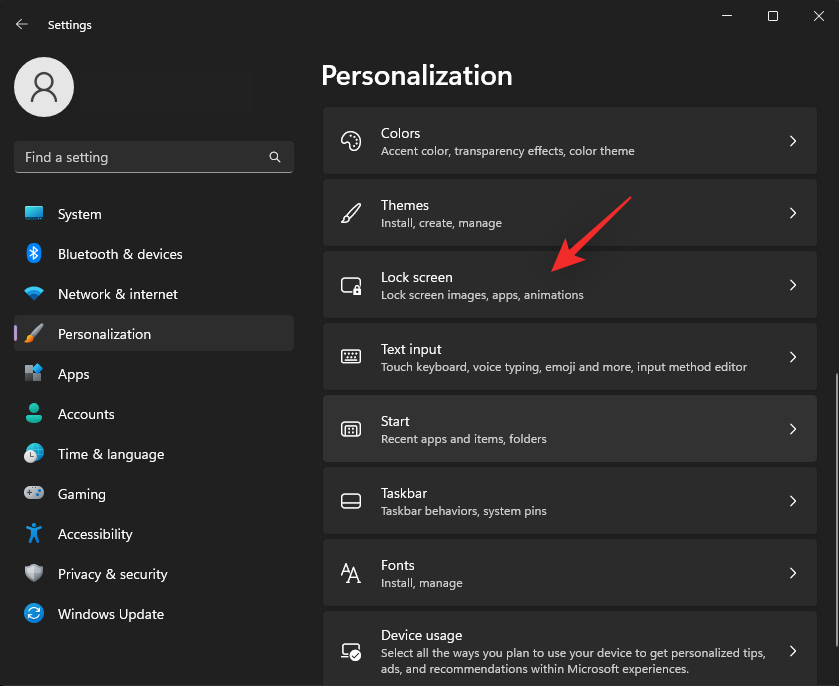Viewport: 839px width, 686px height.
Task: Click the Gaming Xbox sidebar icon
Action: click(x=33, y=494)
